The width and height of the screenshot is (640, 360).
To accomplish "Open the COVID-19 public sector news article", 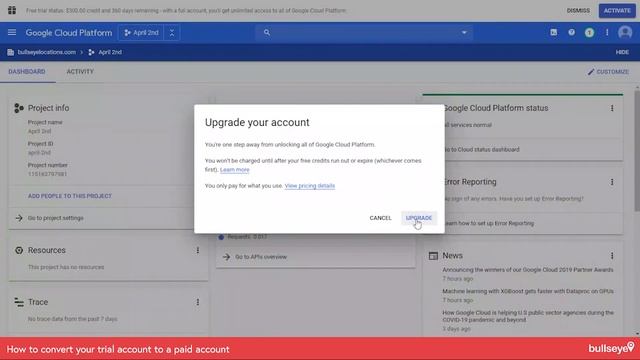I will 528,316.
